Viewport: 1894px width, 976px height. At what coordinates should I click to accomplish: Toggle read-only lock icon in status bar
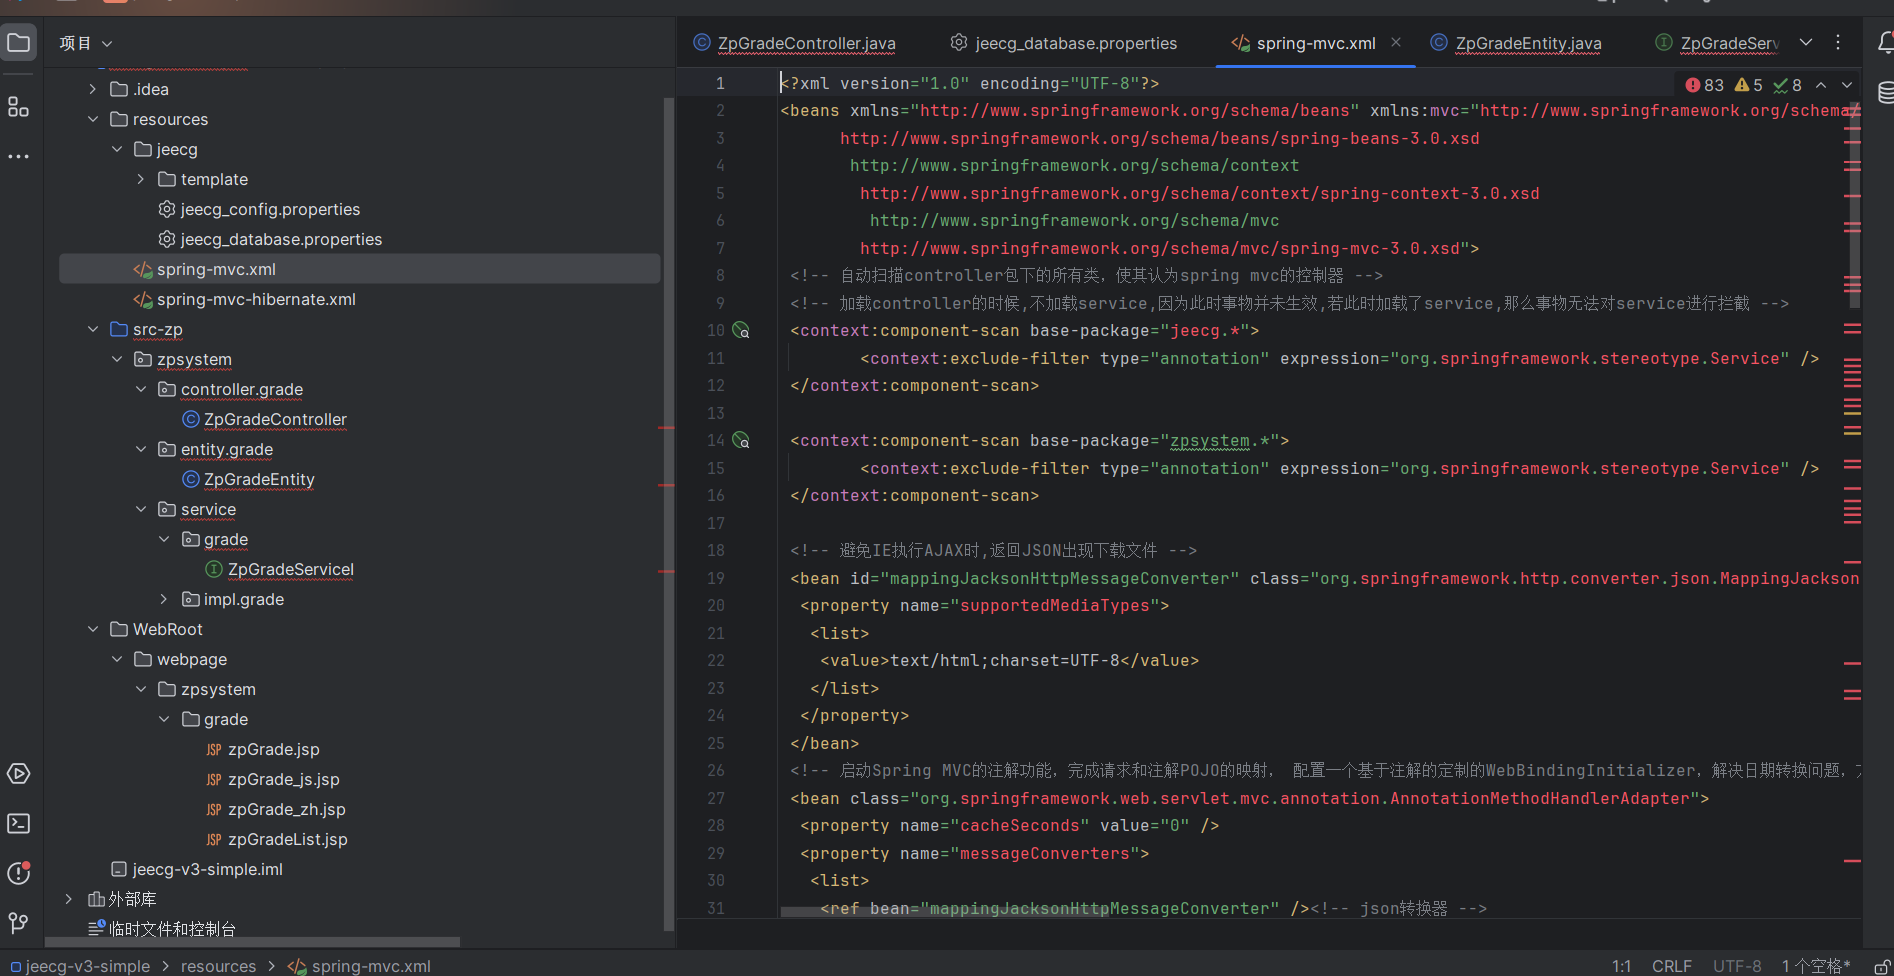(x=1882, y=966)
